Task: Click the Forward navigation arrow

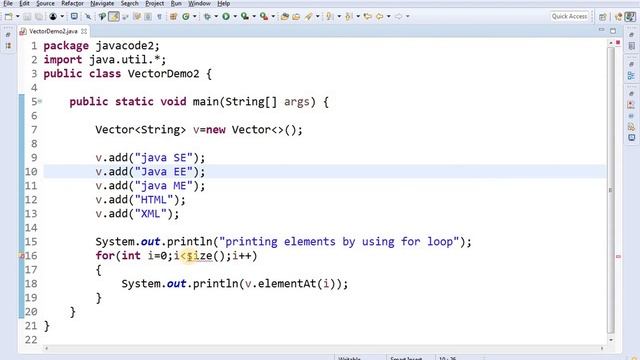Action: coord(398,17)
